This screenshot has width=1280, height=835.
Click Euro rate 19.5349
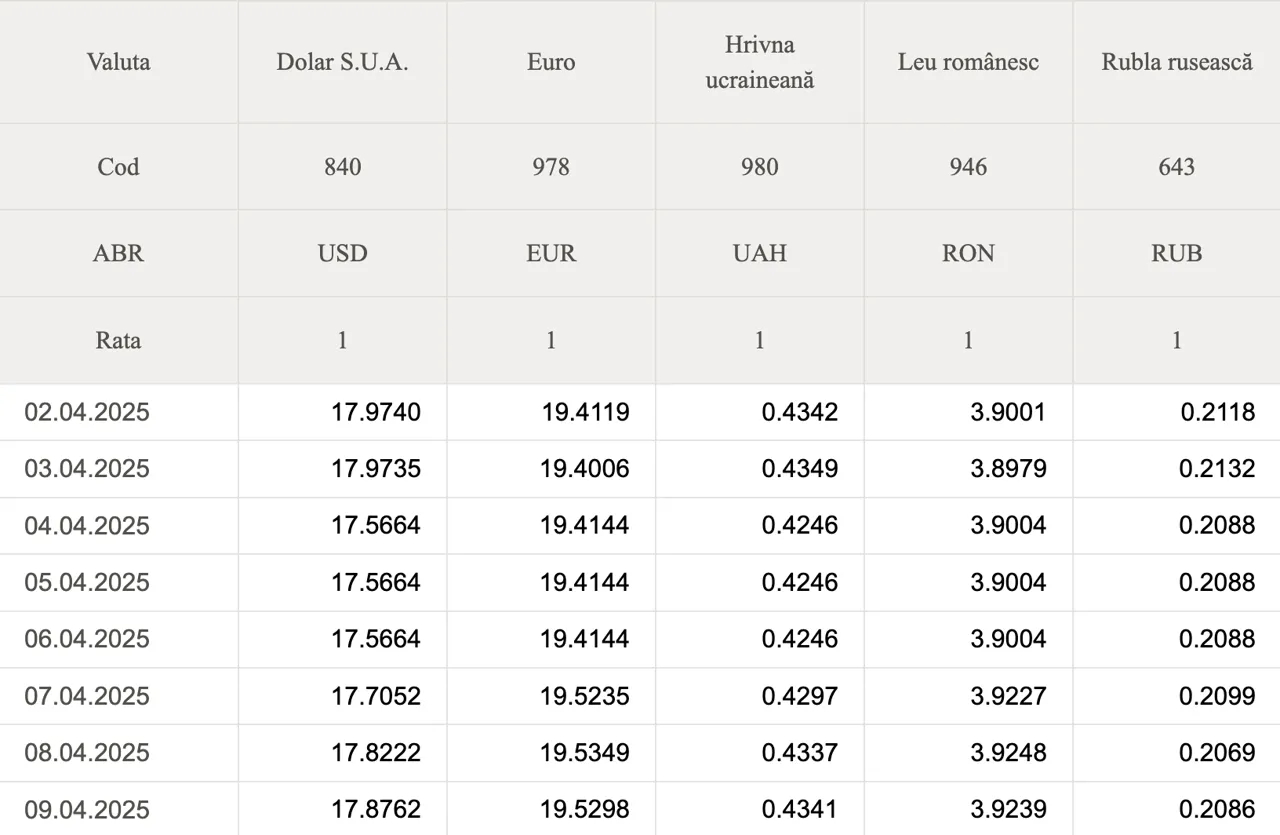(585, 753)
